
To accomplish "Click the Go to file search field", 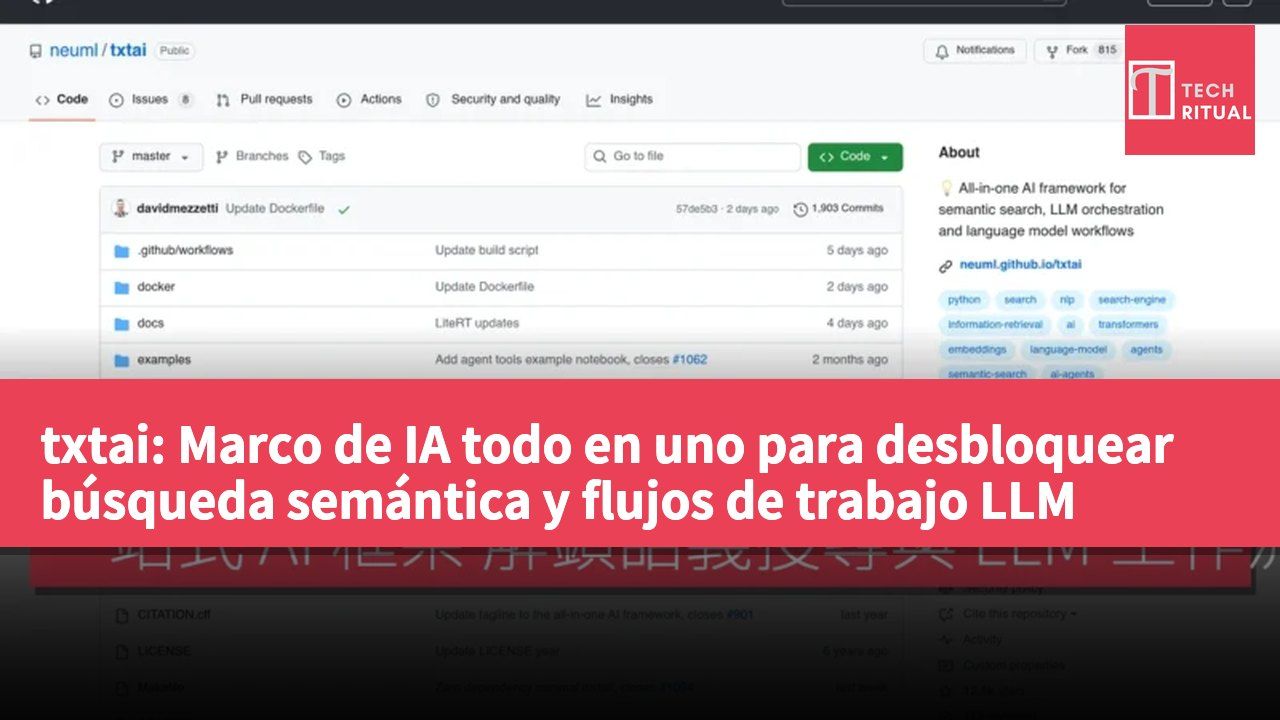I will pos(693,156).
